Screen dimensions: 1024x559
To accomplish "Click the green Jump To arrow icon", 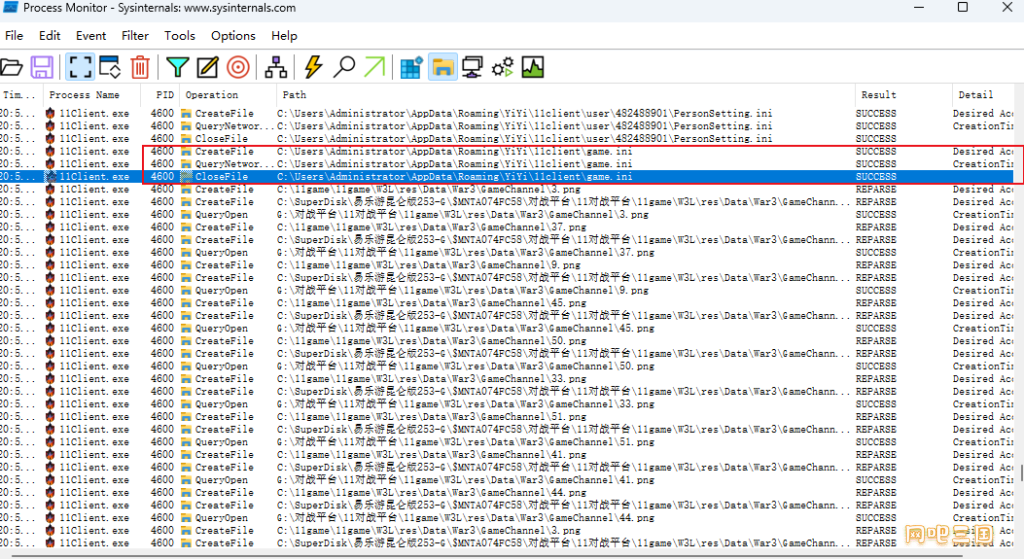I will 374,67.
